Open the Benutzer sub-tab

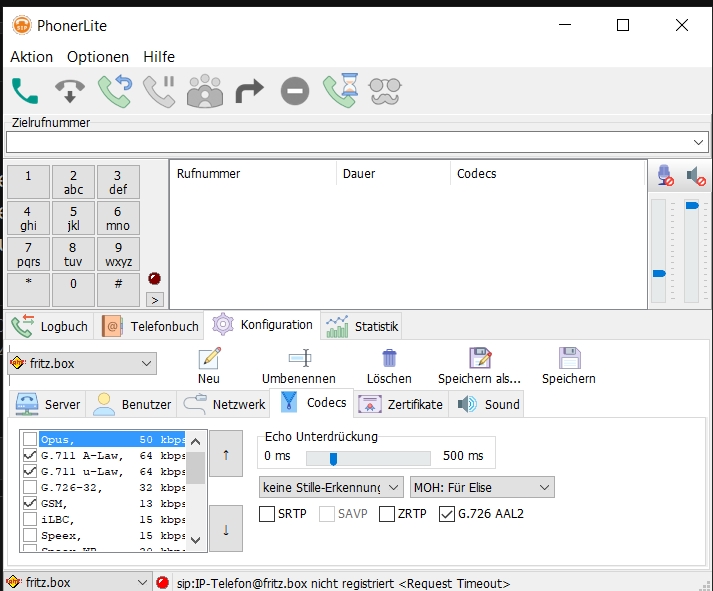[131, 404]
